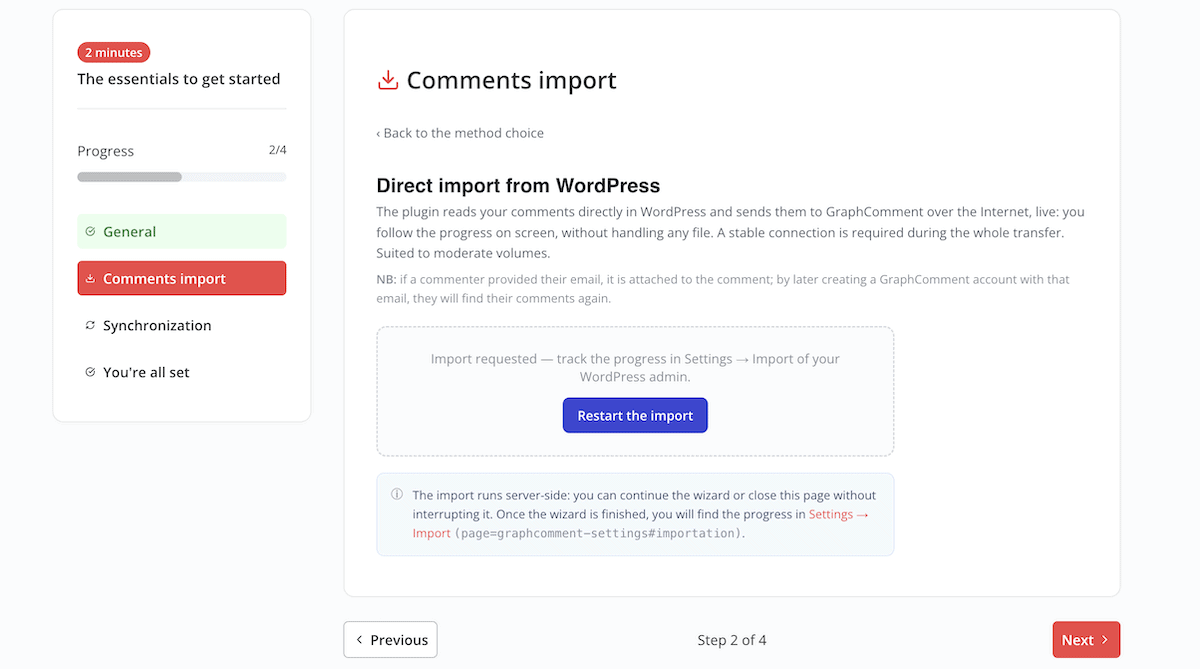
Task: Click the check icon beside You're all set
Action: [90, 372]
